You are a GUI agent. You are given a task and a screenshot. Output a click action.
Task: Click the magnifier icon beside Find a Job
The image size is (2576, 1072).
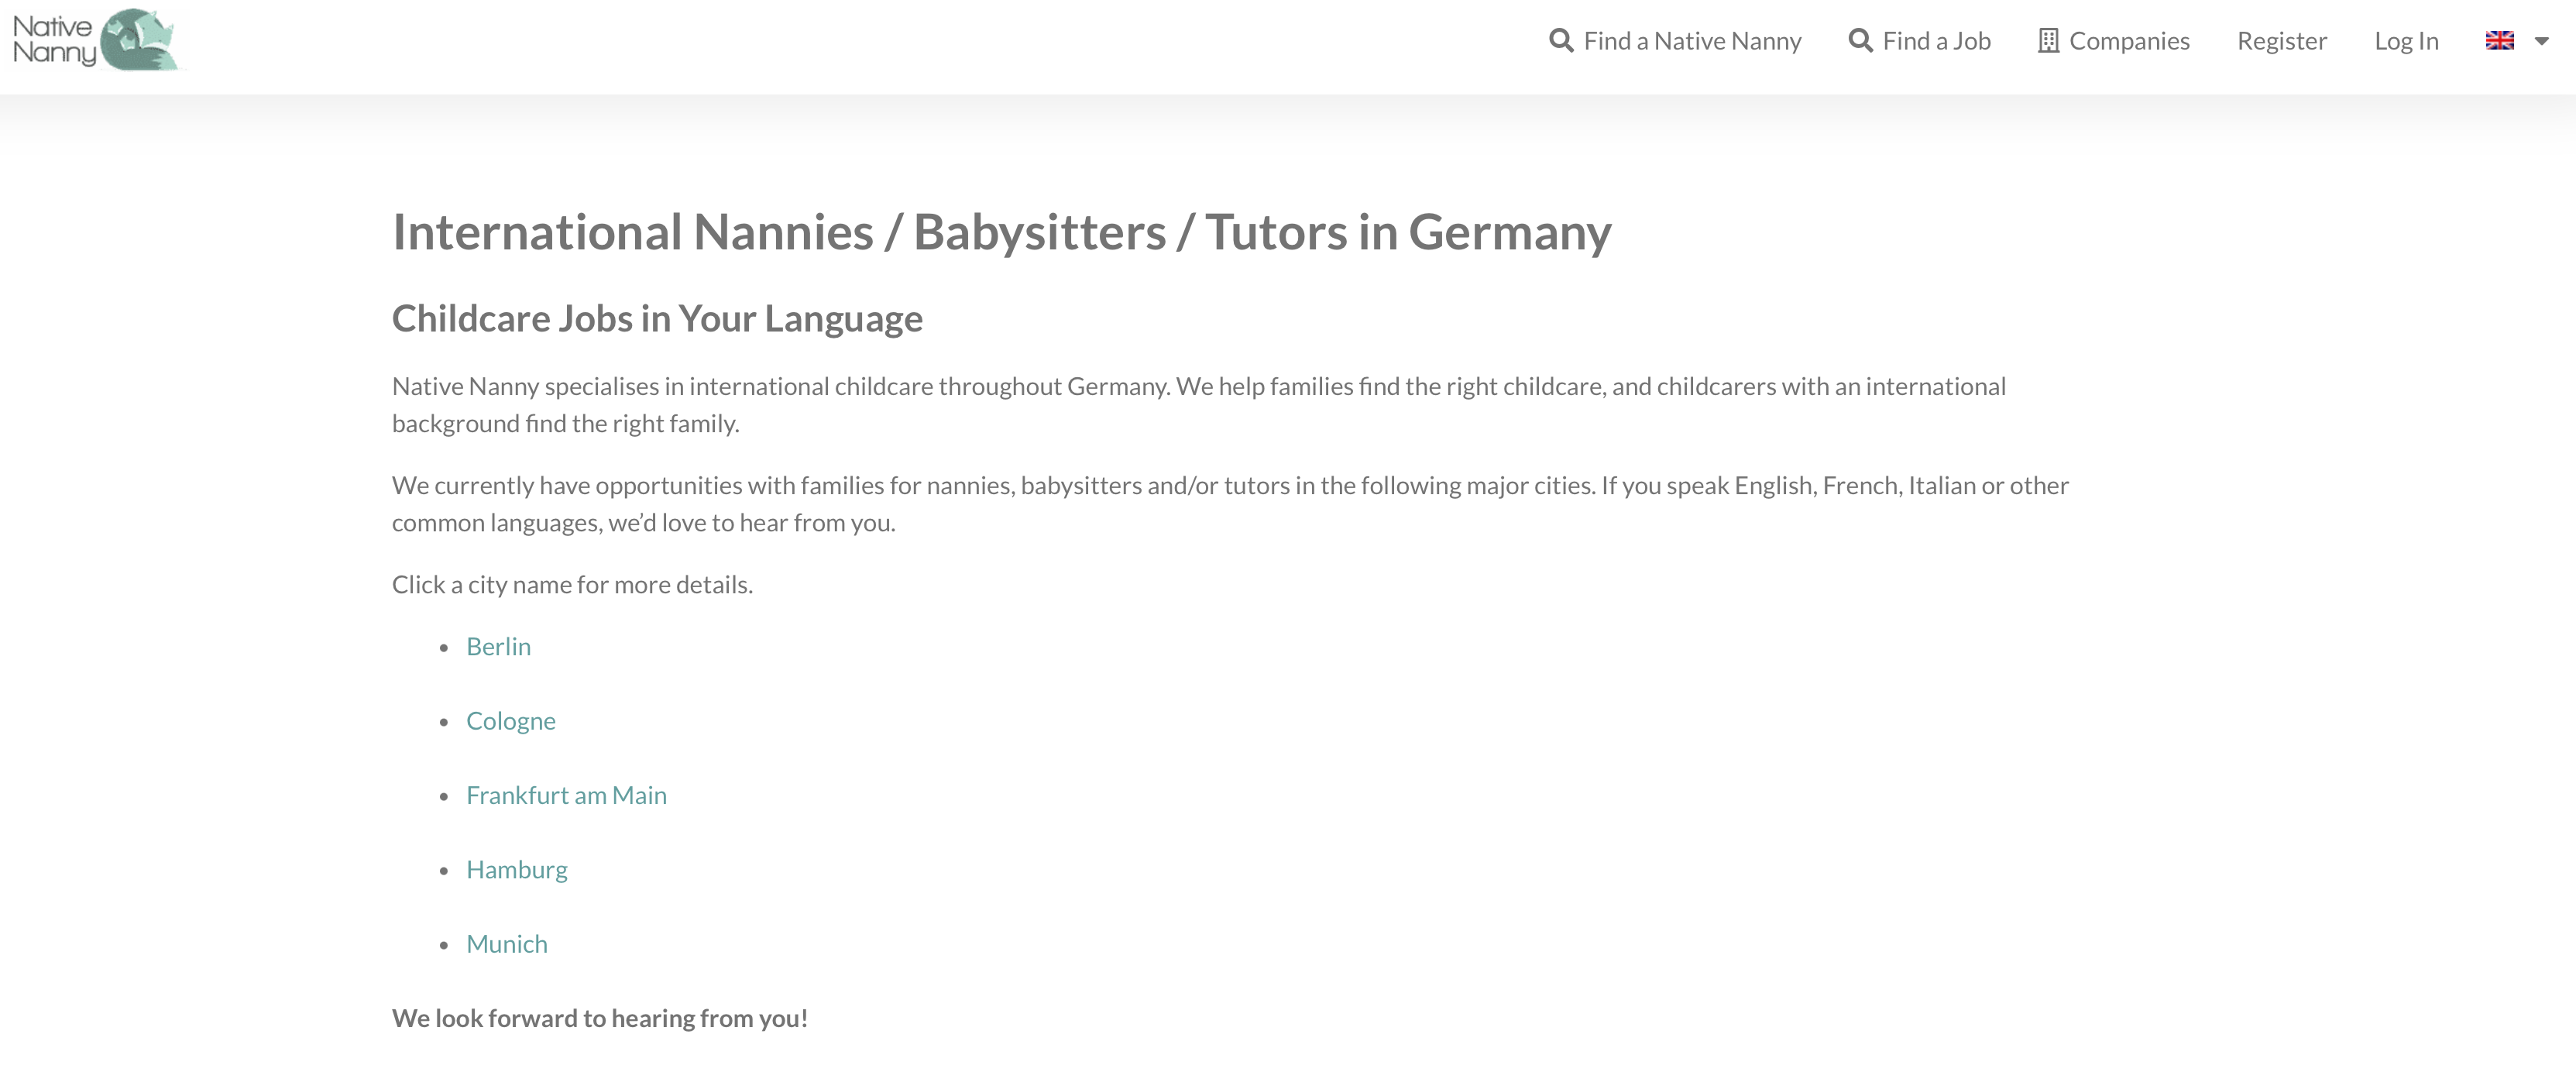pyautogui.click(x=1860, y=41)
